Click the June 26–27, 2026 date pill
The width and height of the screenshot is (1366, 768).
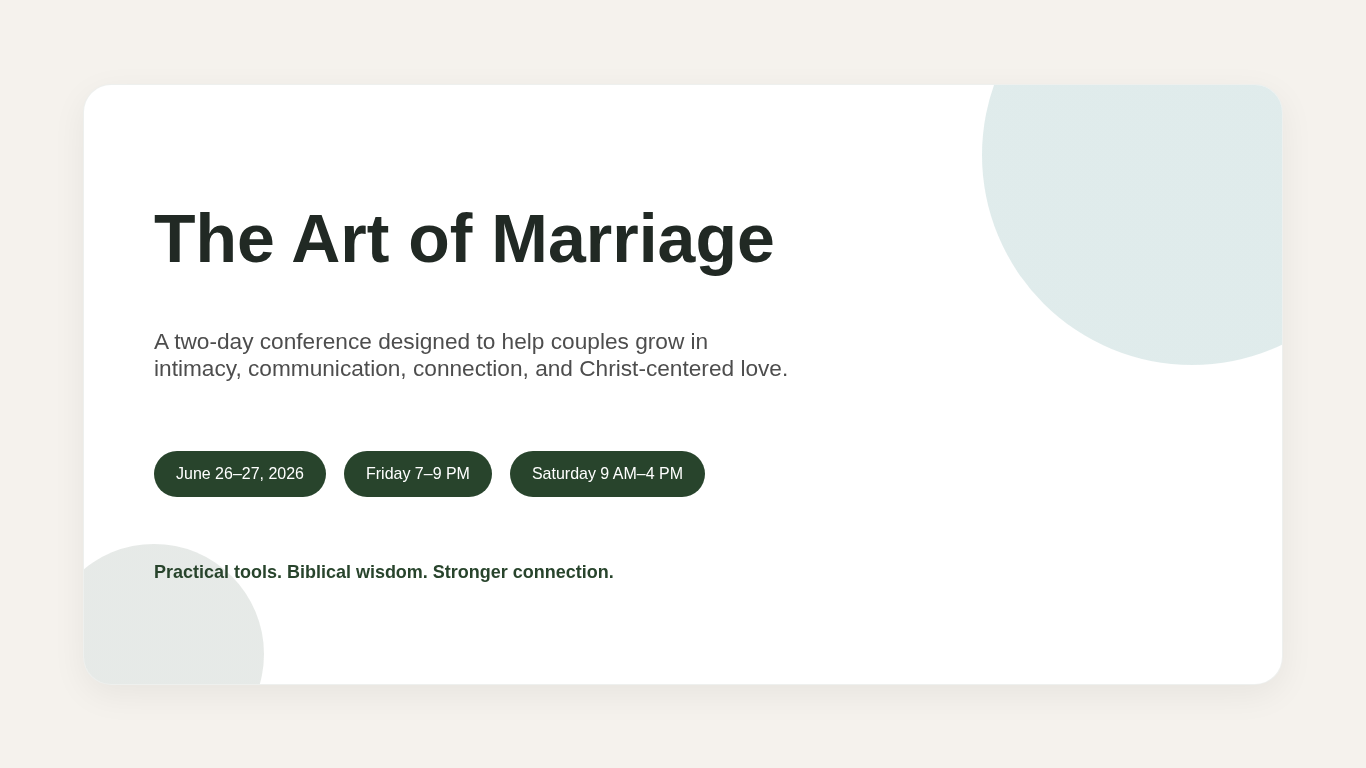point(240,474)
